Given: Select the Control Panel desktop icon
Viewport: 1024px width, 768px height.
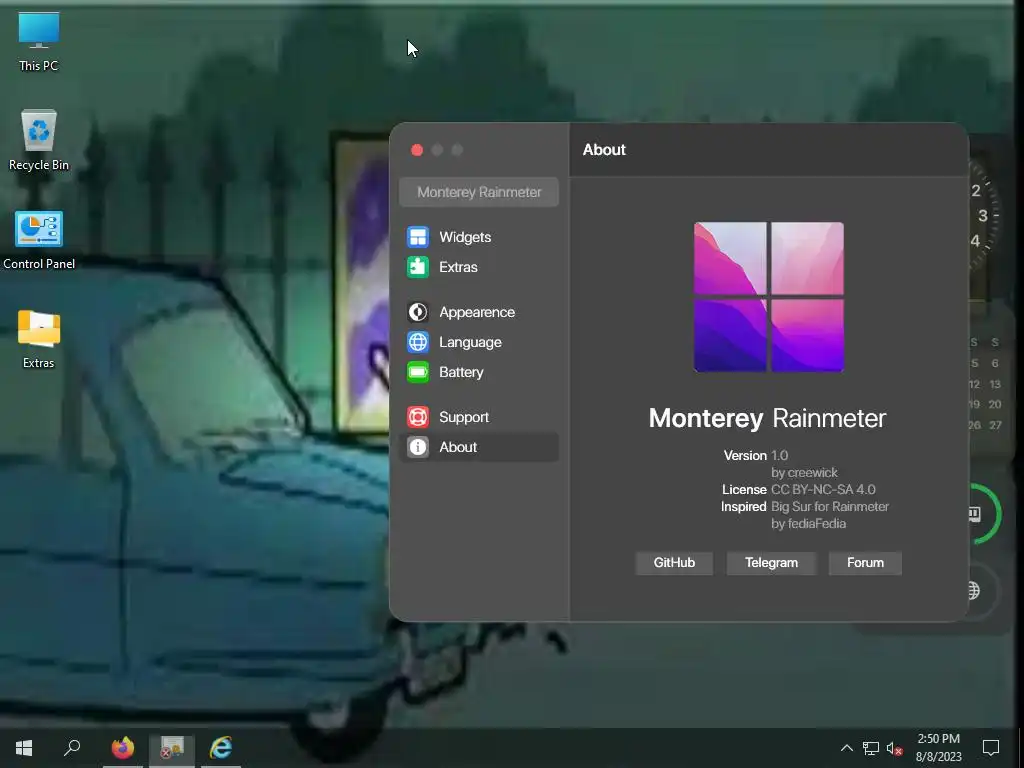Looking at the screenshot, I should 39,240.
